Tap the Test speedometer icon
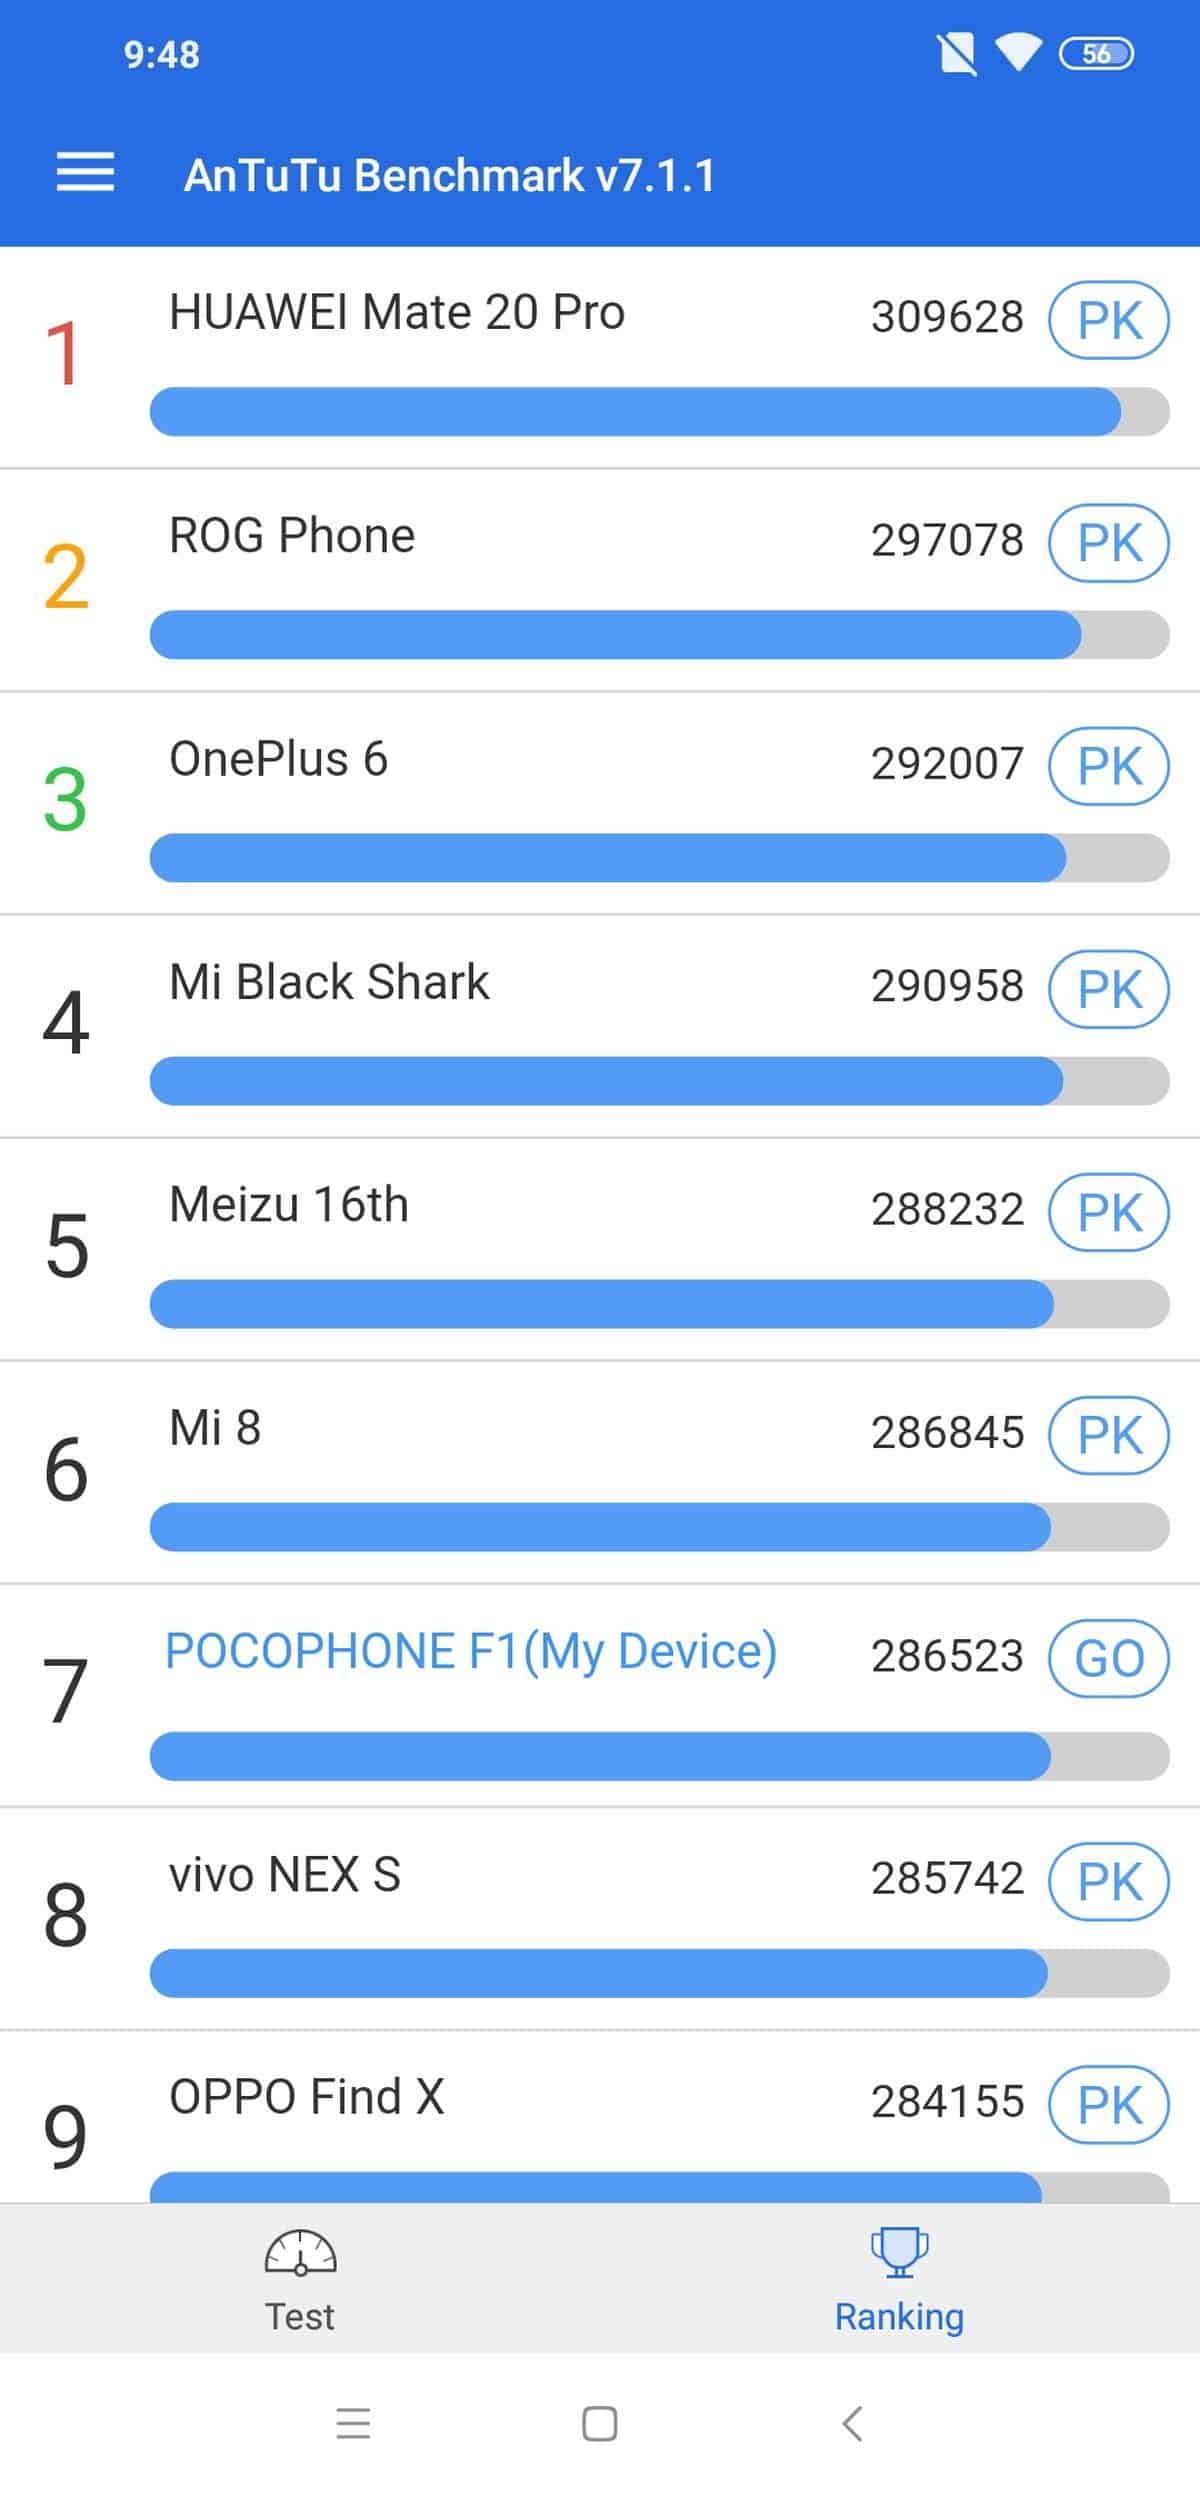The image size is (1200, 2496). click(300, 2253)
